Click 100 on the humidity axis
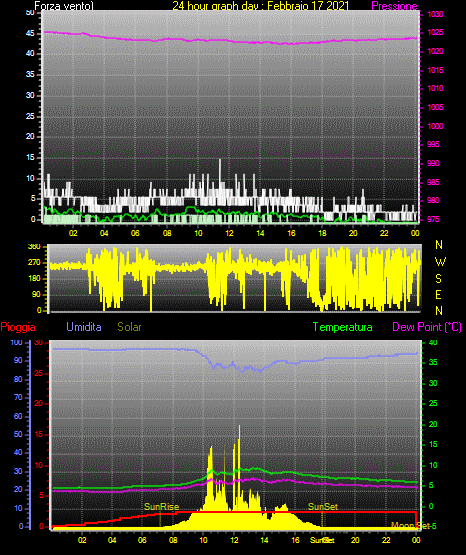466x555 pixels. pyautogui.click(x=16, y=342)
